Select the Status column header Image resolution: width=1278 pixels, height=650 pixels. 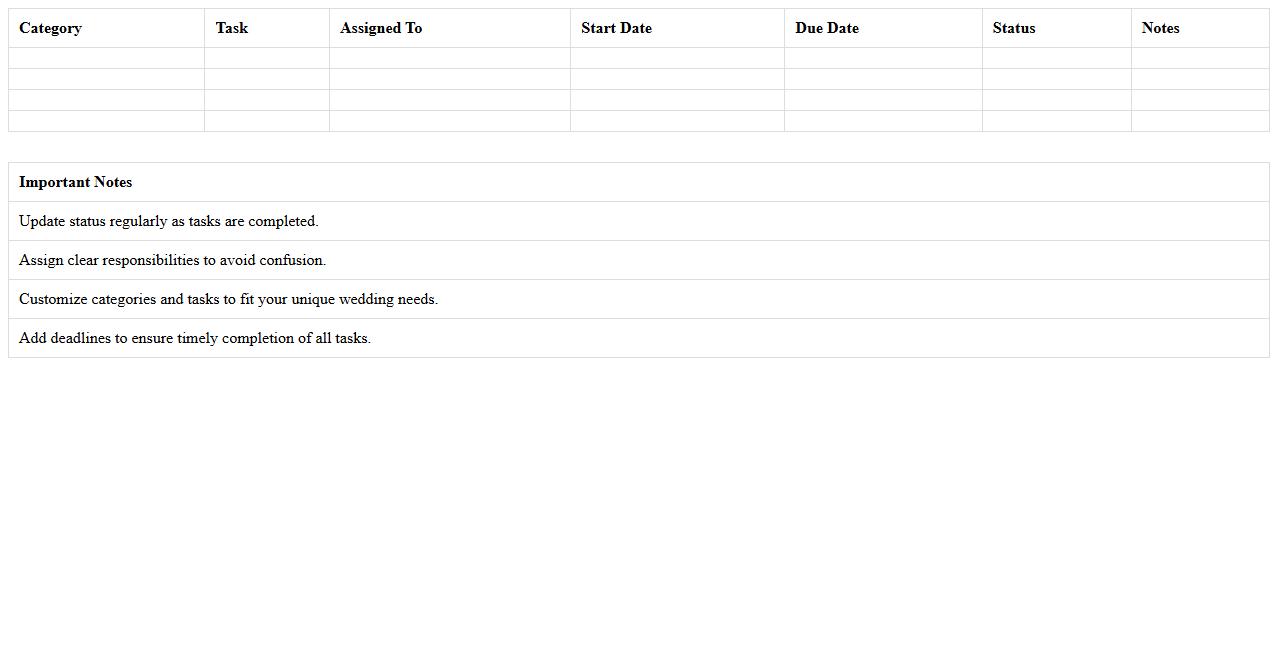point(1014,28)
